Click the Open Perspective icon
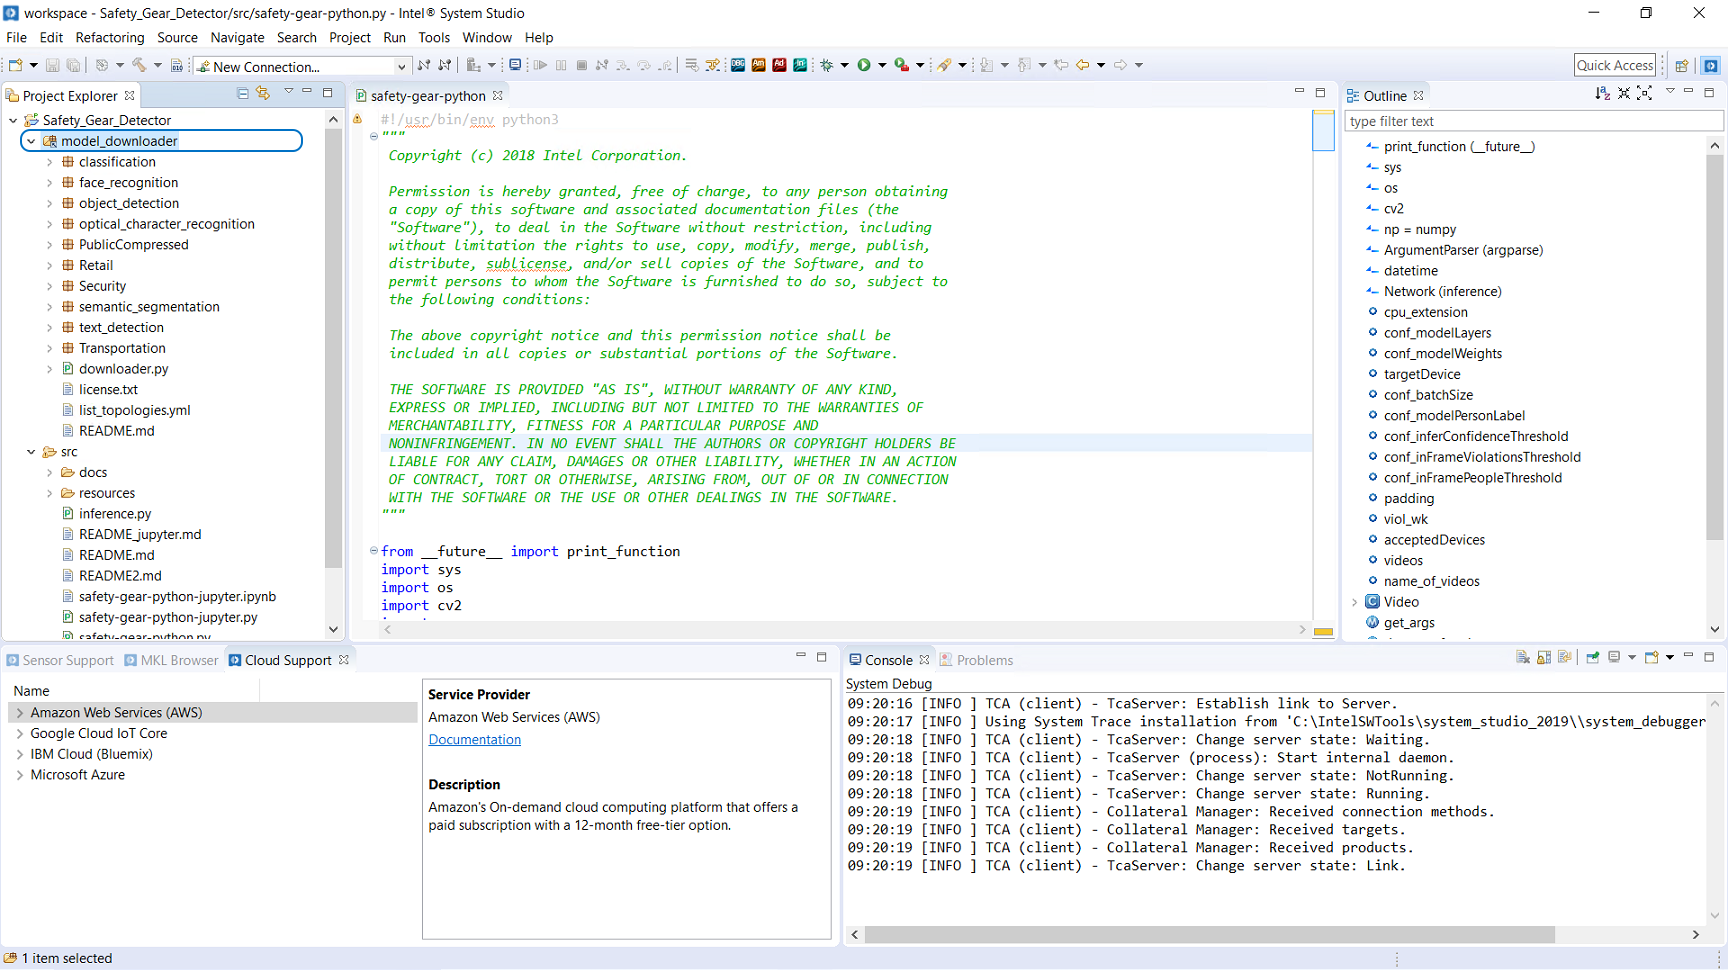The image size is (1732, 970). click(x=1682, y=65)
